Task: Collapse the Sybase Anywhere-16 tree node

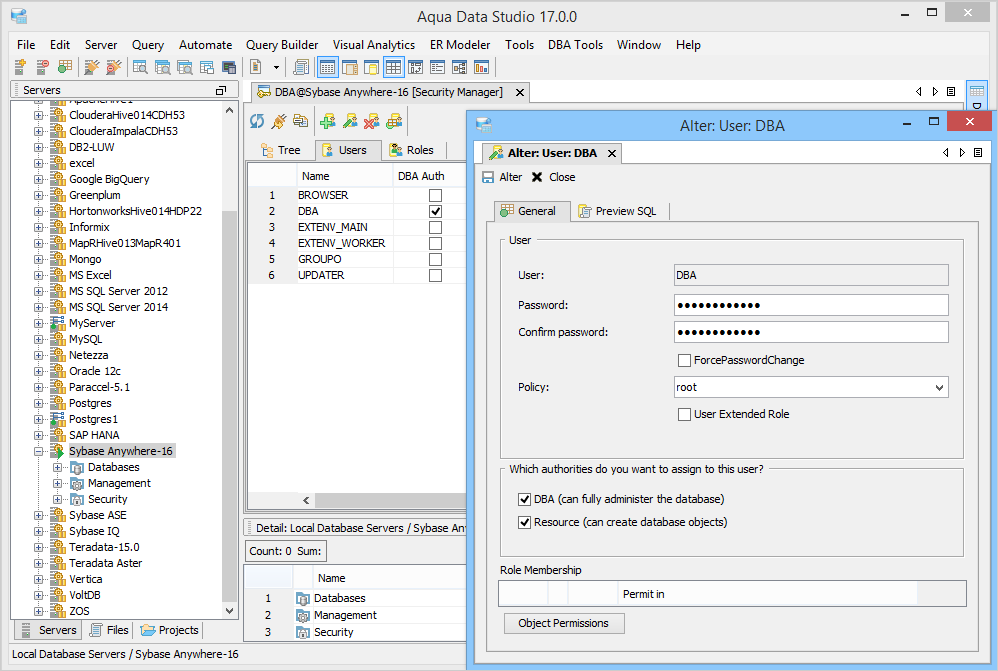Action: 39,451
